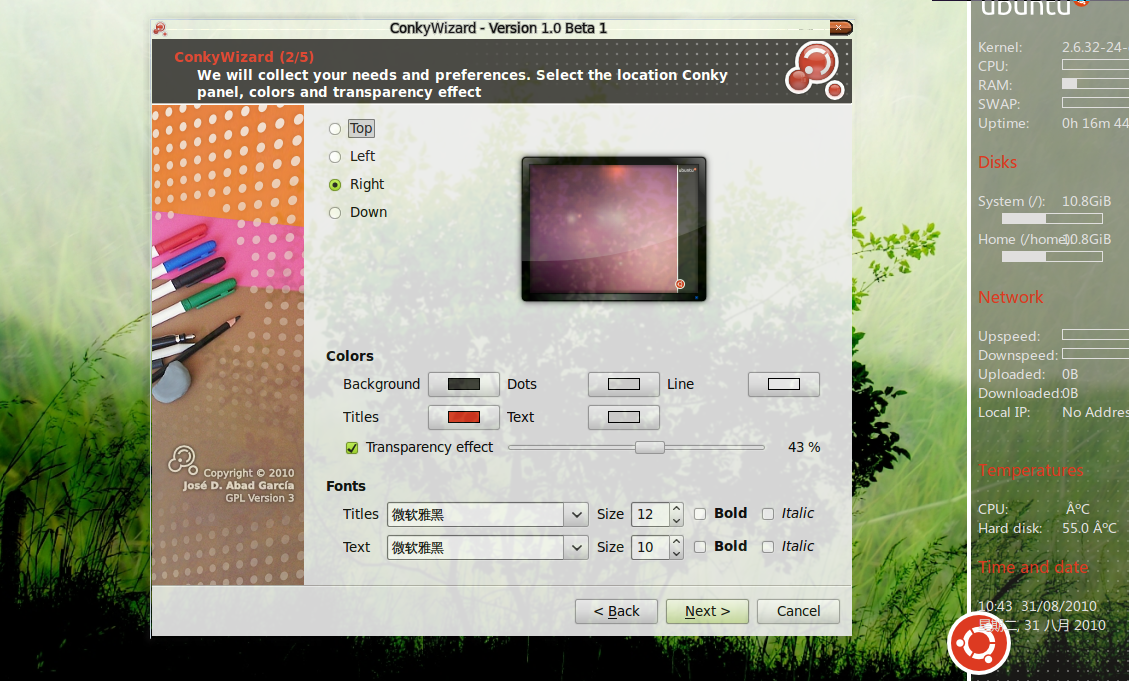Open the Dots color picker
This screenshot has height=681, width=1129.
pos(624,384)
